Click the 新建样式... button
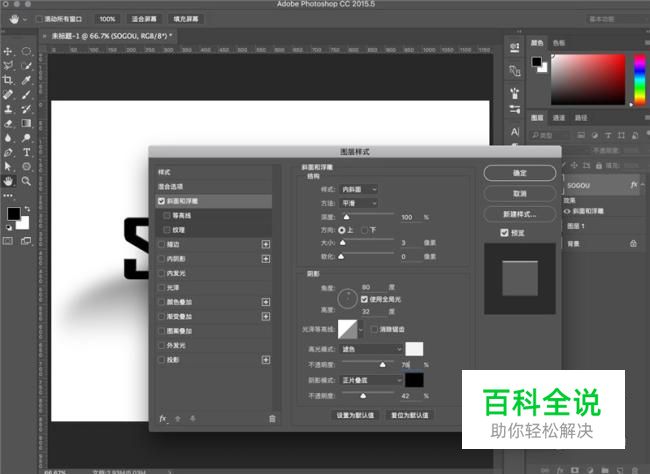Image resolution: width=650 pixels, height=474 pixels. tap(519, 214)
